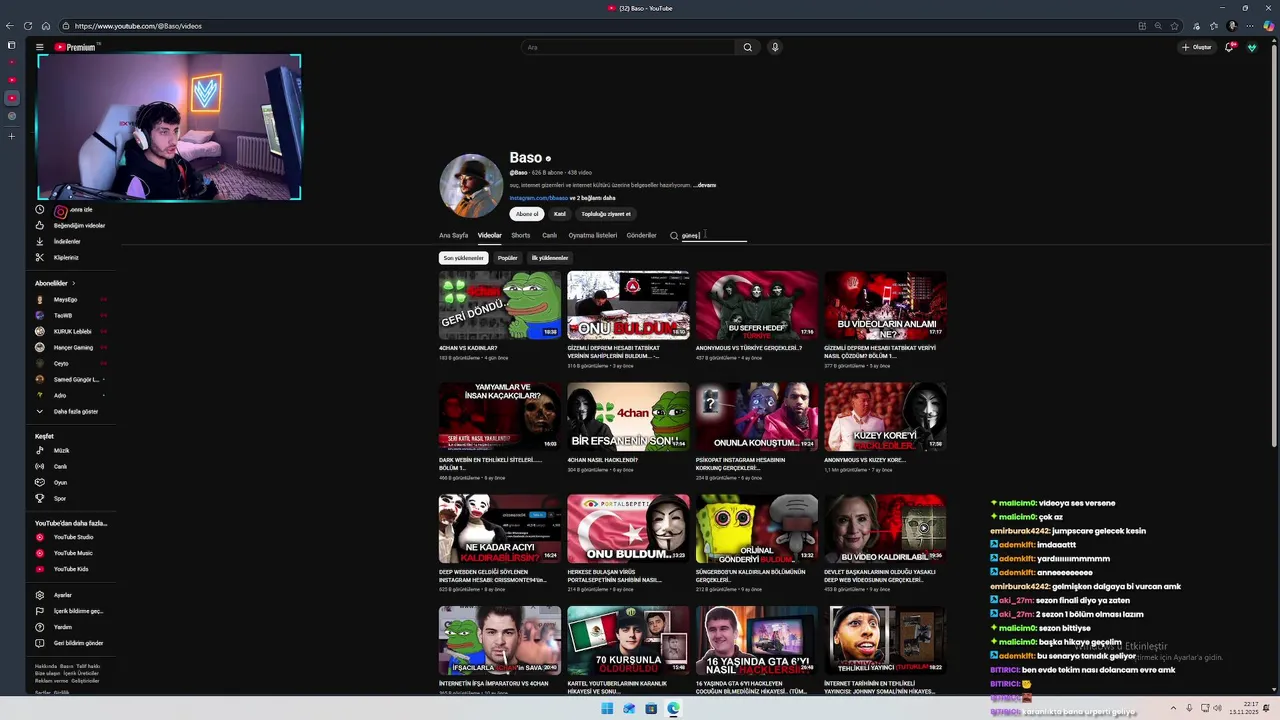1280x720 pixels.
Task: Select Son yüklenenler filter chip
Action: coord(464,258)
